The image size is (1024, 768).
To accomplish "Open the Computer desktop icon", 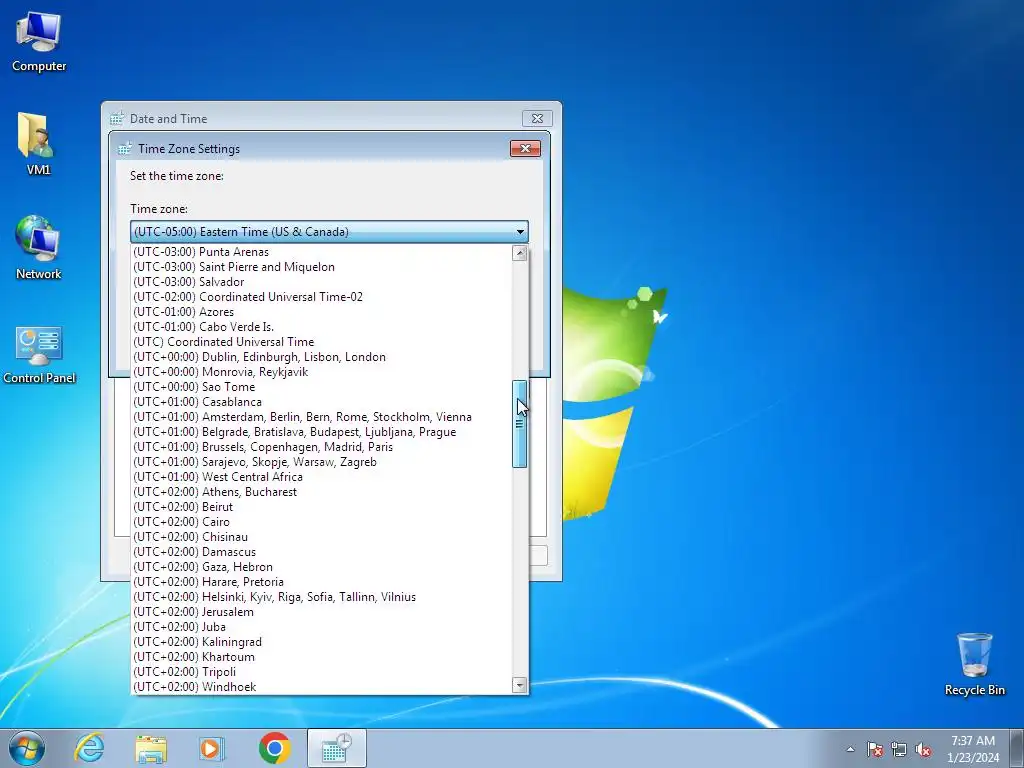I will click(x=39, y=42).
